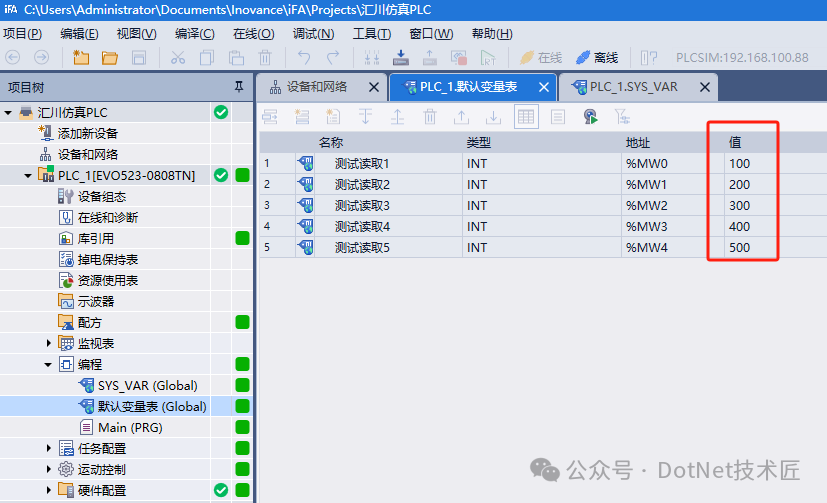Go online with 在线 button
The height and width of the screenshot is (503, 827).
[x=541, y=57]
